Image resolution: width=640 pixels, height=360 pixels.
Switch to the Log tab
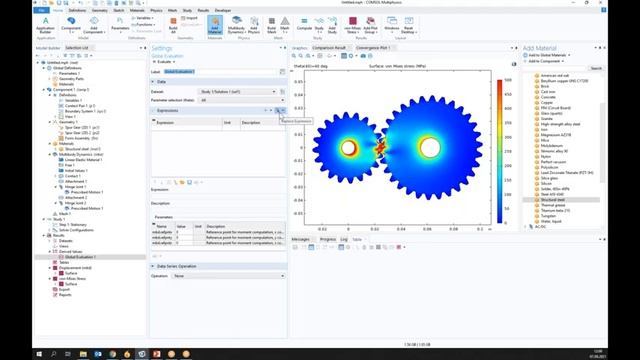[344, 239]
